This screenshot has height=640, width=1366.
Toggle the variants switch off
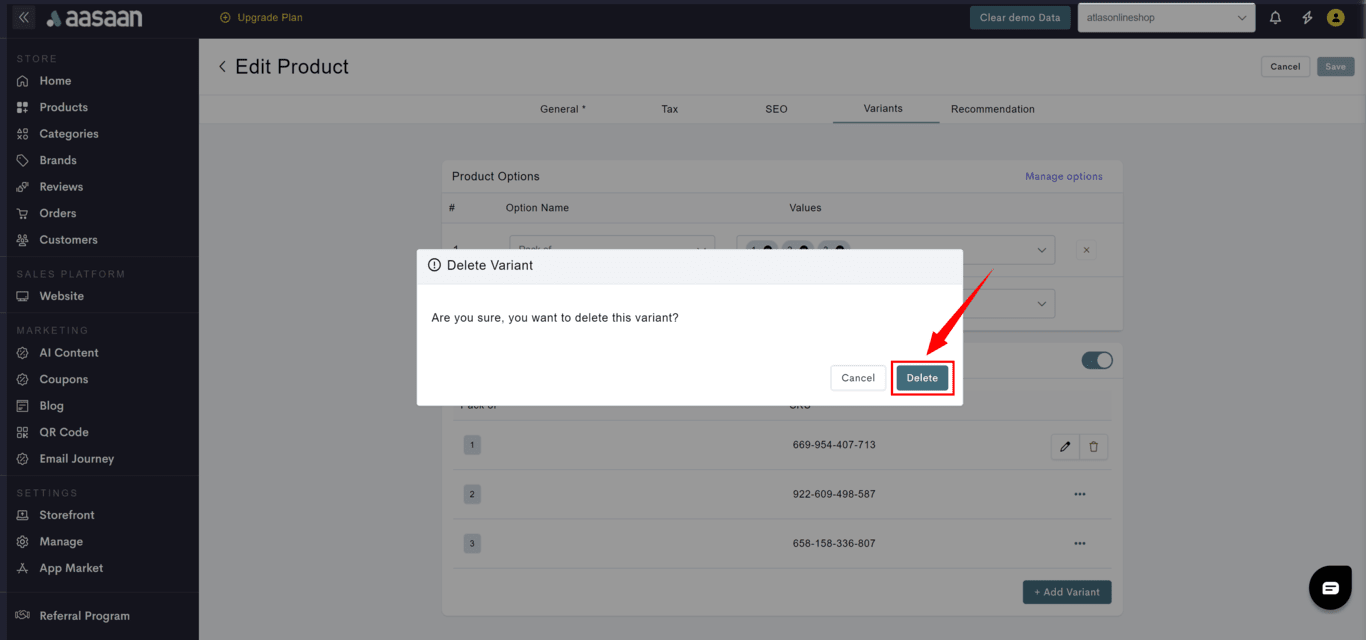tap(1097, 360)
